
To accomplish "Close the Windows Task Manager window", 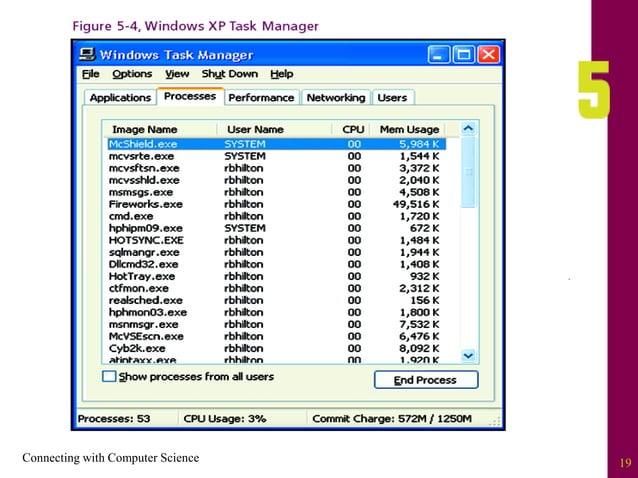I will click(x=488, y=54).
